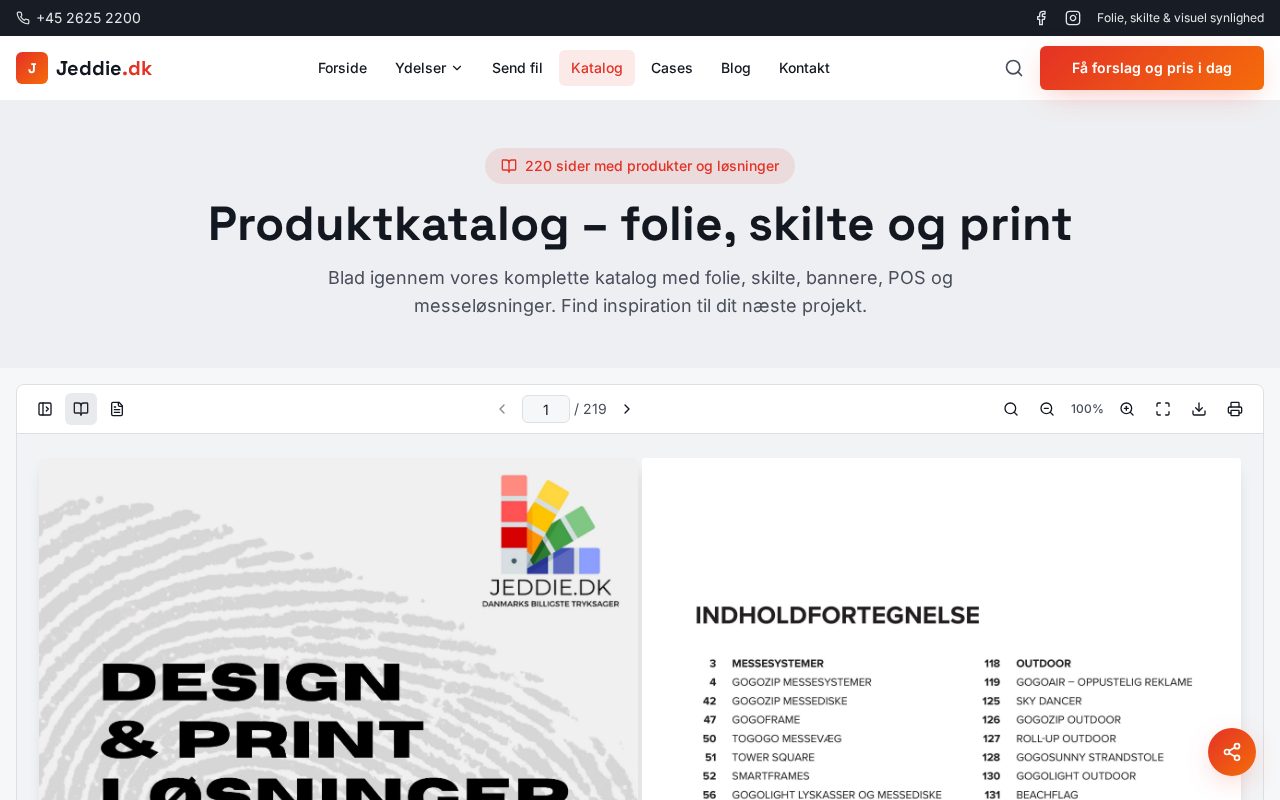Enter fullscreen mode for the catalog viewer

1163,409
